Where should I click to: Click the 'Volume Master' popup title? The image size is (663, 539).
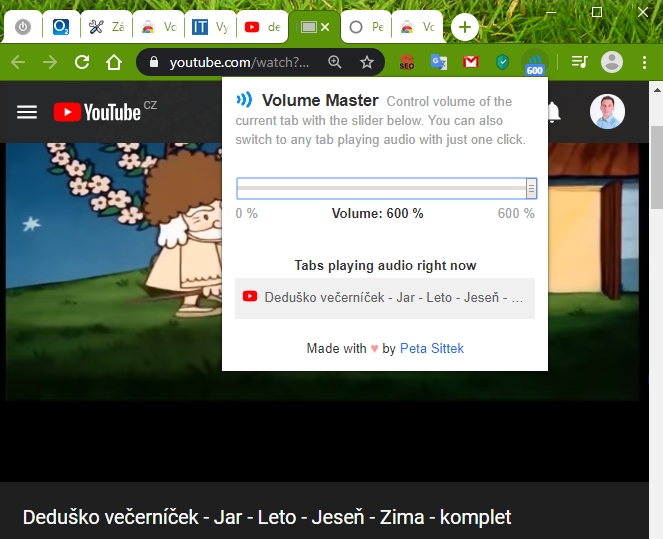pos(320,101)
